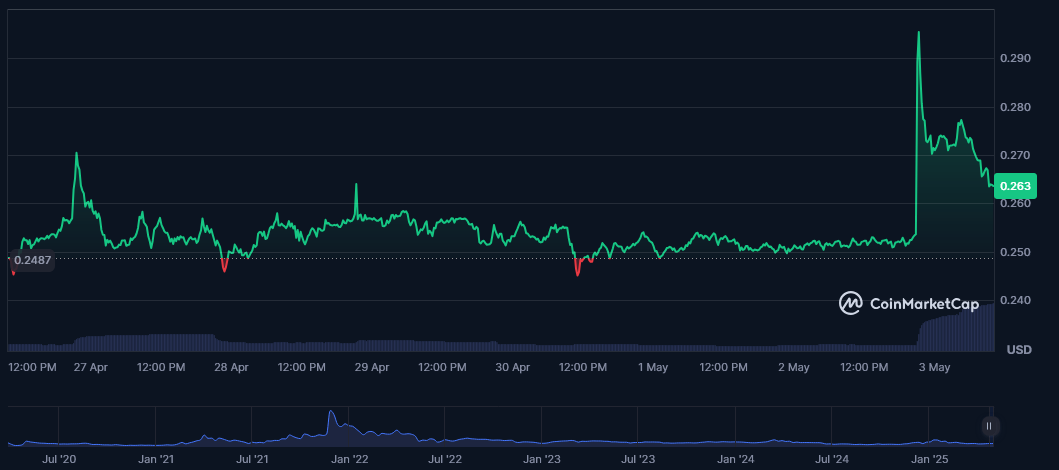Click the 0.240 price axis label
Image resolution: width=1059 pixels, height=470 pixels.
click(x=1015, y=301)
